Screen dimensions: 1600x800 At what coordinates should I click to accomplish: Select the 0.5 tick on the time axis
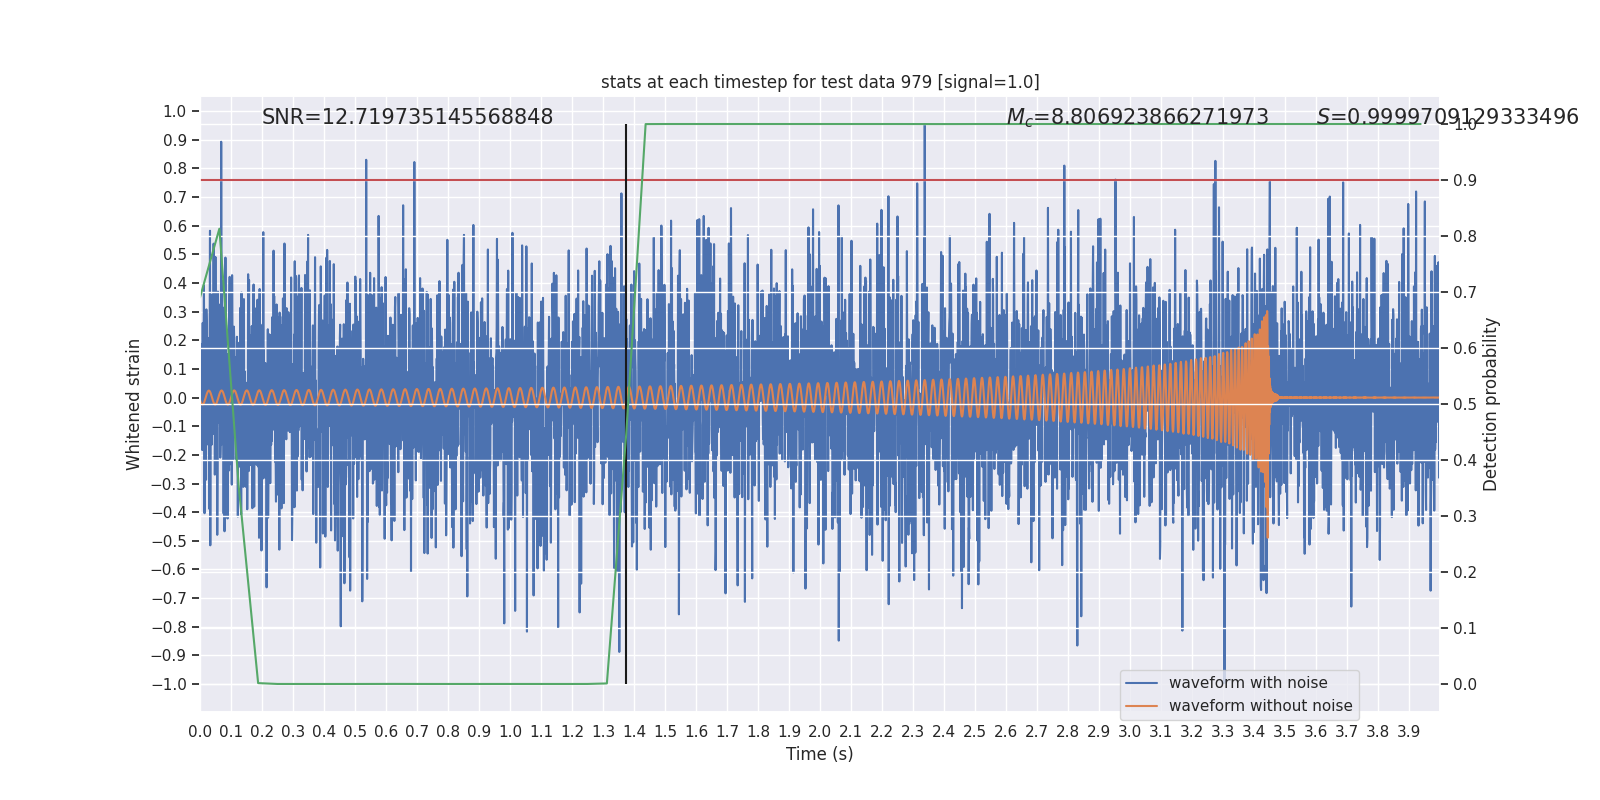[x=355, y=731]
